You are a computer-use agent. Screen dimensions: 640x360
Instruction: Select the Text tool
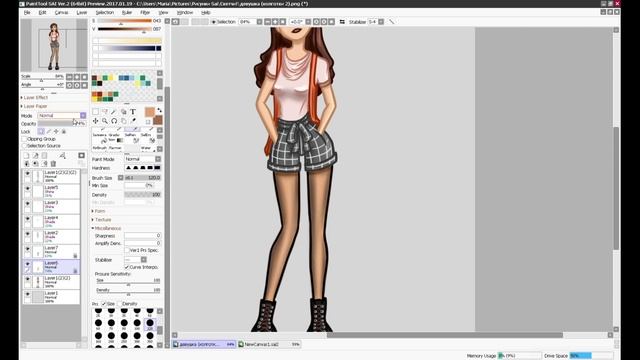pos(133,111)
